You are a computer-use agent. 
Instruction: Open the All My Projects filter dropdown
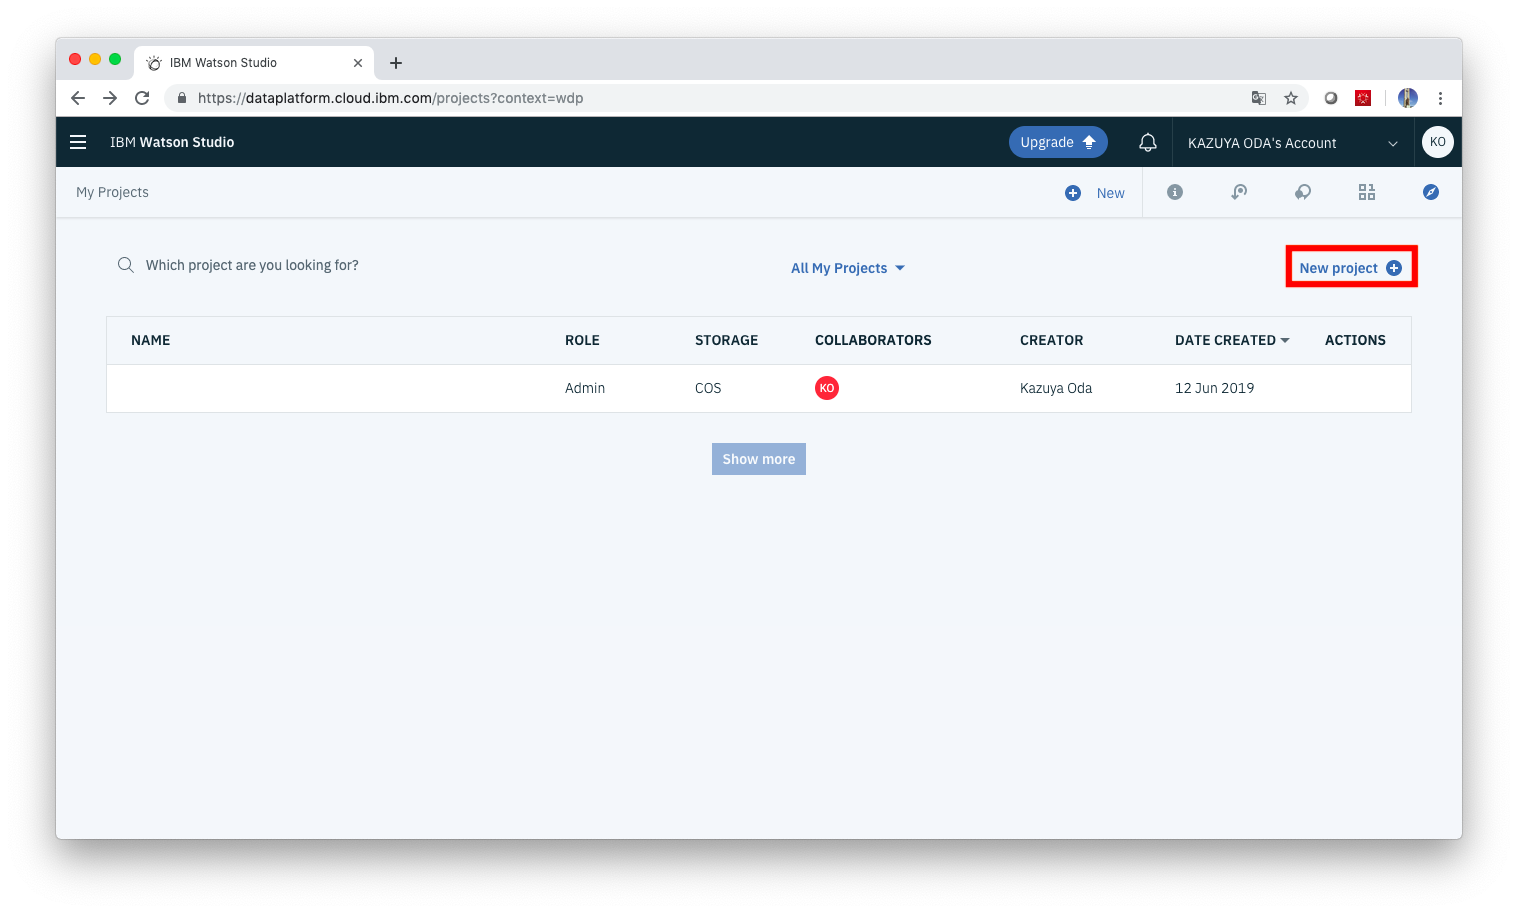coord(847,267)
